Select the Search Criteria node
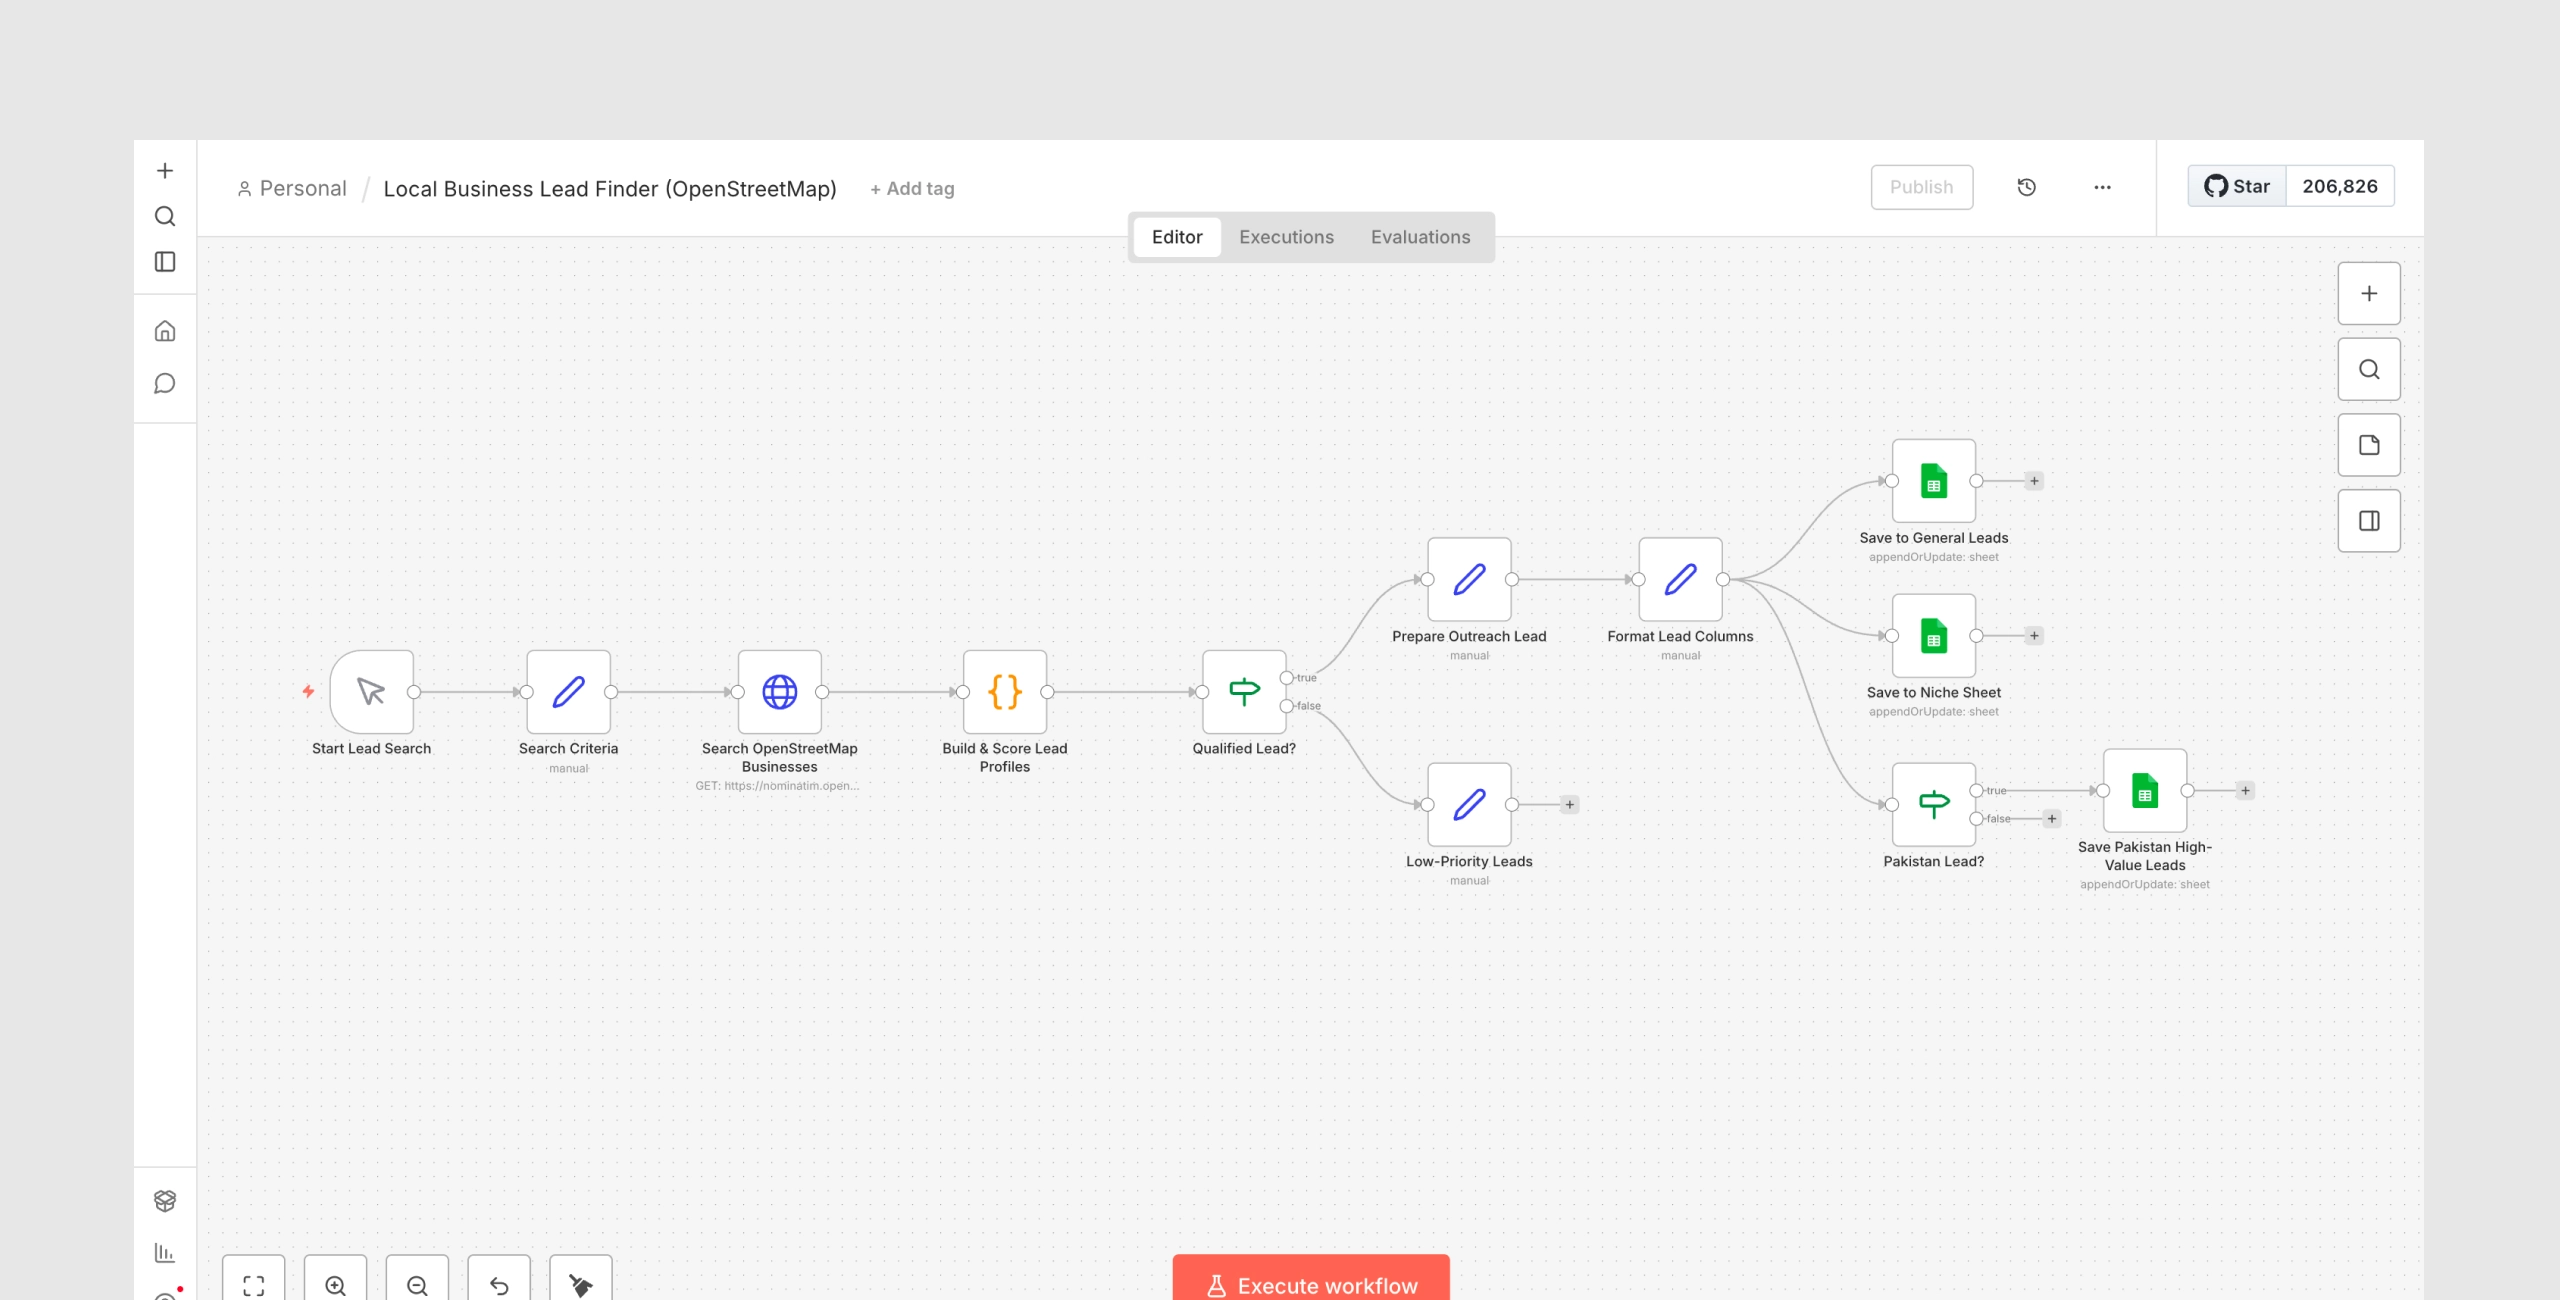The height and width of the screenshot is (1300, 2560). click(569, 692)
